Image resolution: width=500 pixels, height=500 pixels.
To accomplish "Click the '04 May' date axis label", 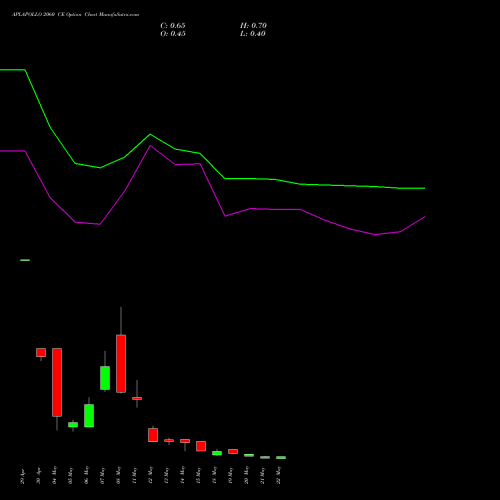I will [x=54, y=475].
